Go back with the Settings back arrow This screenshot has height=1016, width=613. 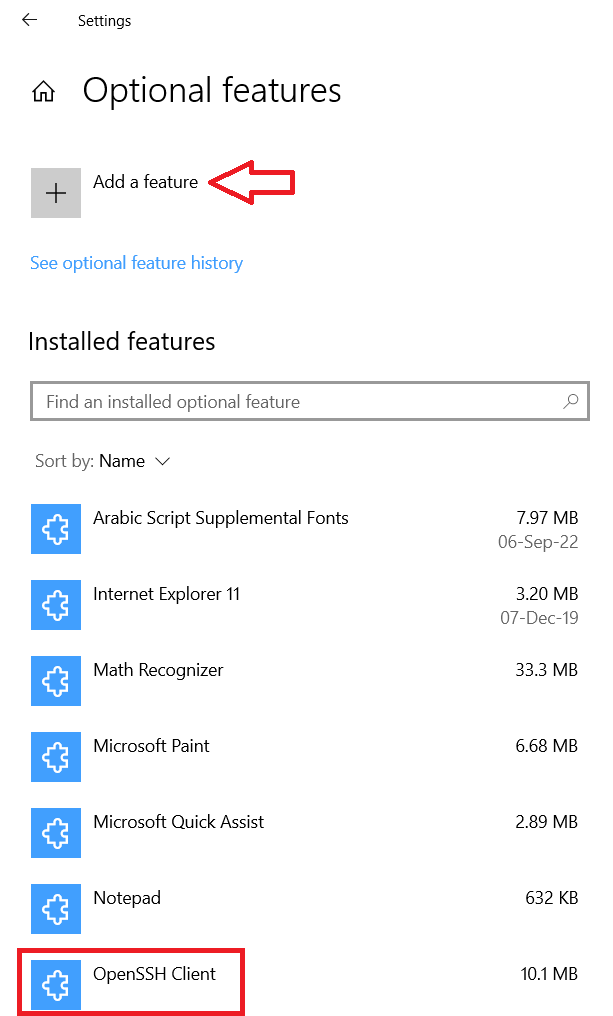(29, 20)
